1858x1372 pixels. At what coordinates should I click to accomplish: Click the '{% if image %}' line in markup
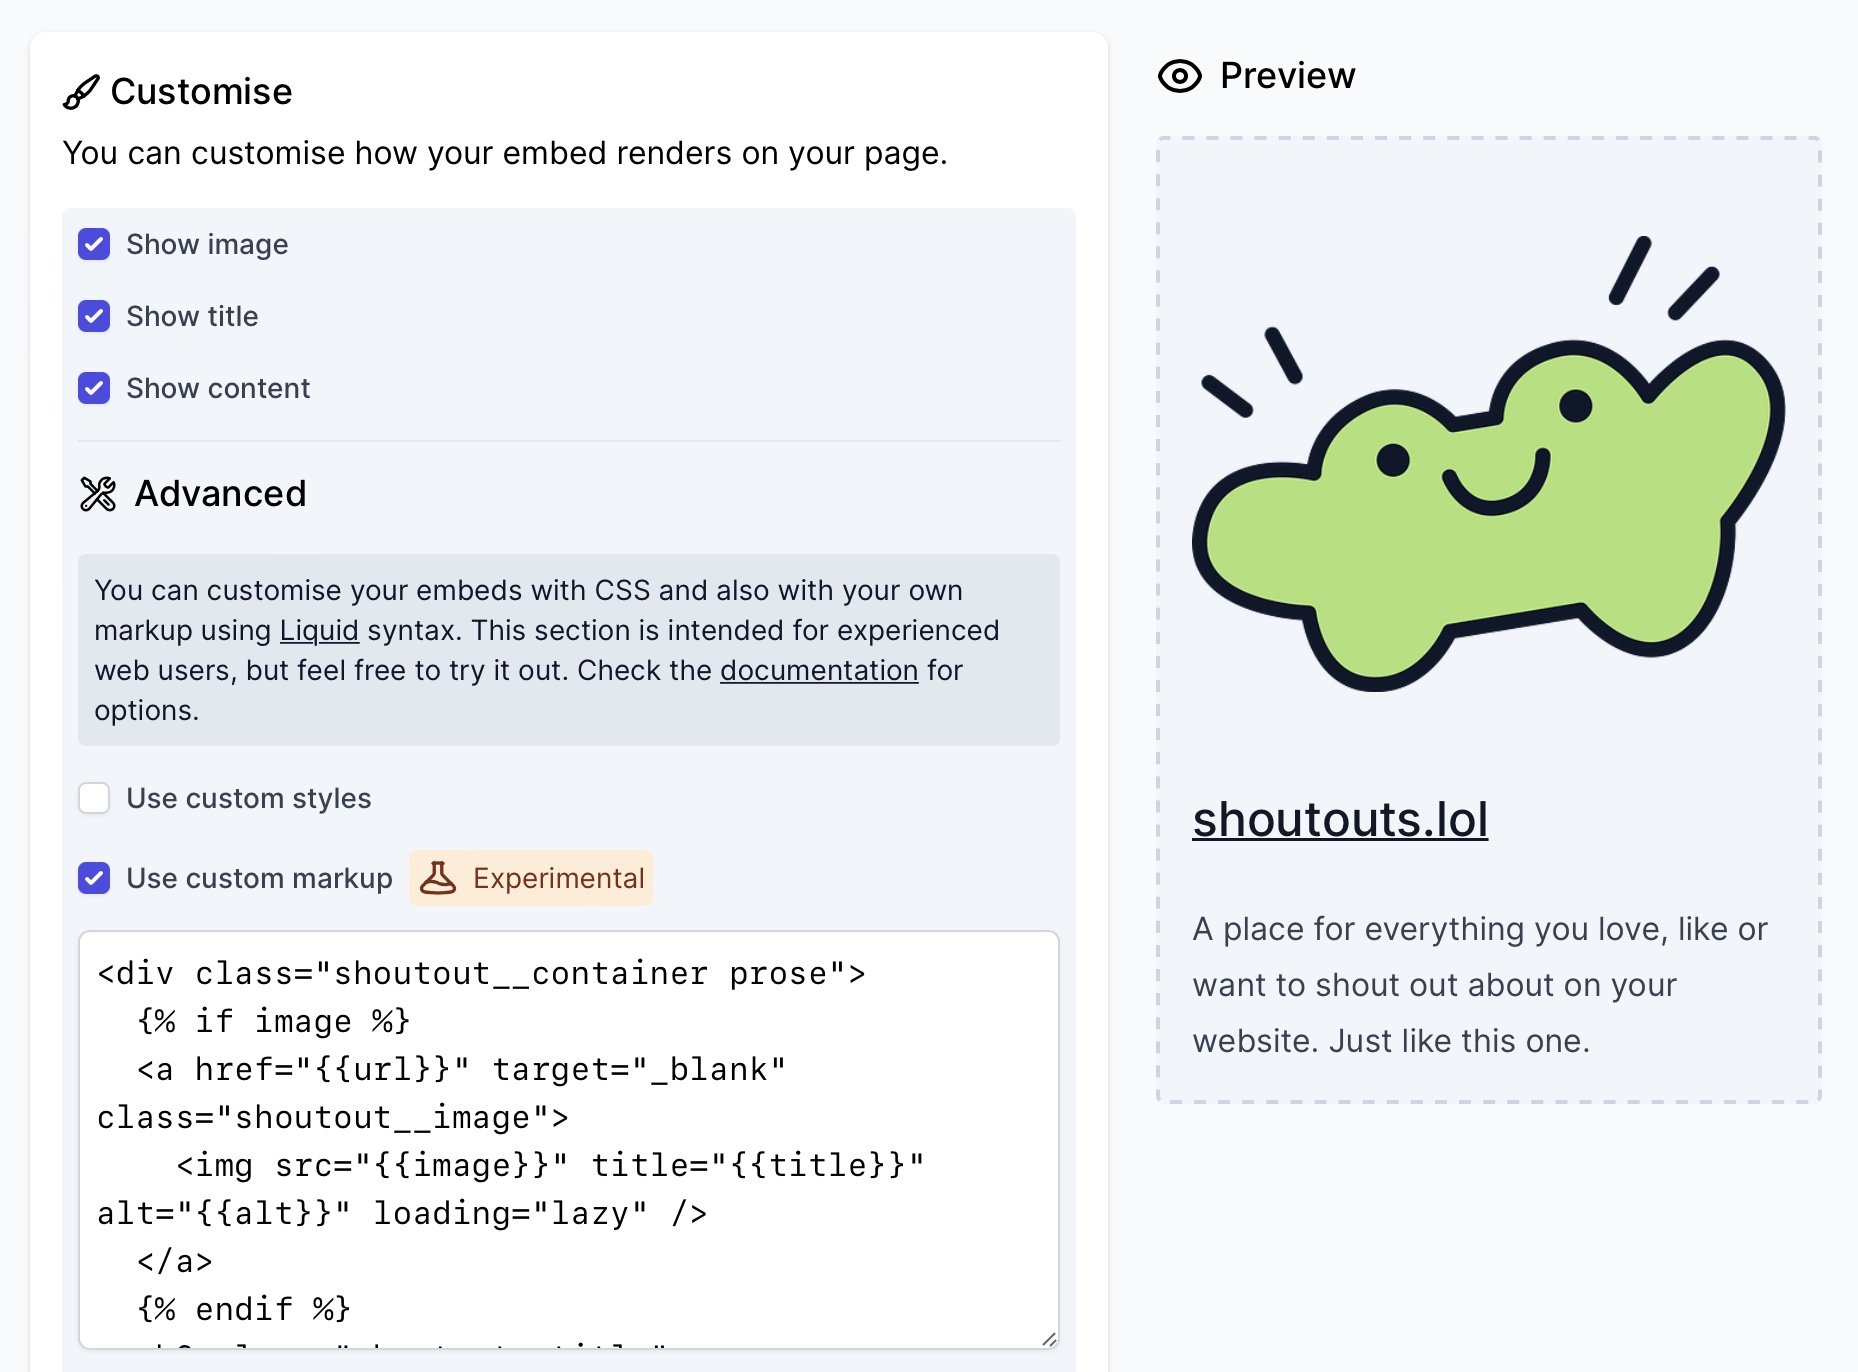tap(273, 1021)
